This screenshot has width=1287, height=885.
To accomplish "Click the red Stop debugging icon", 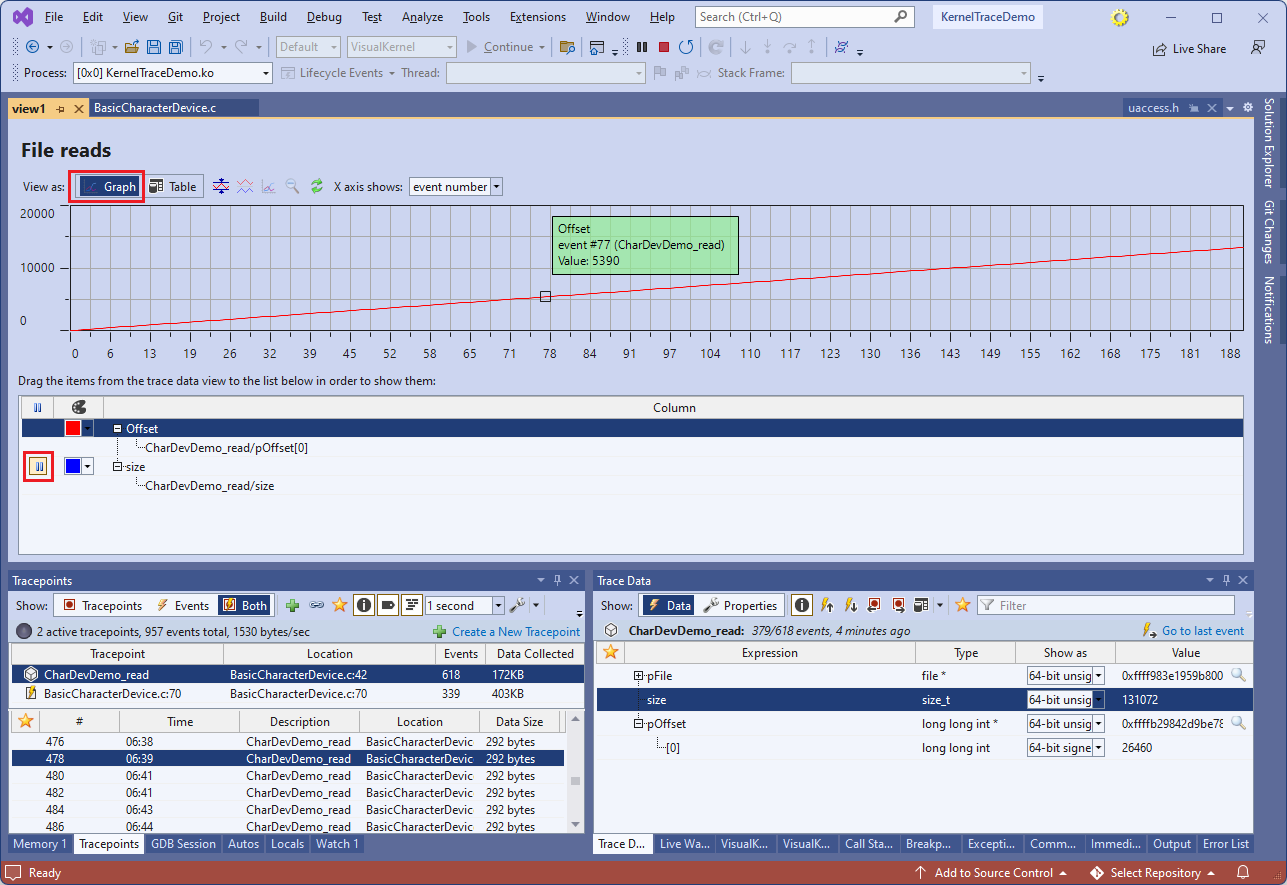I will click(663, 47).
